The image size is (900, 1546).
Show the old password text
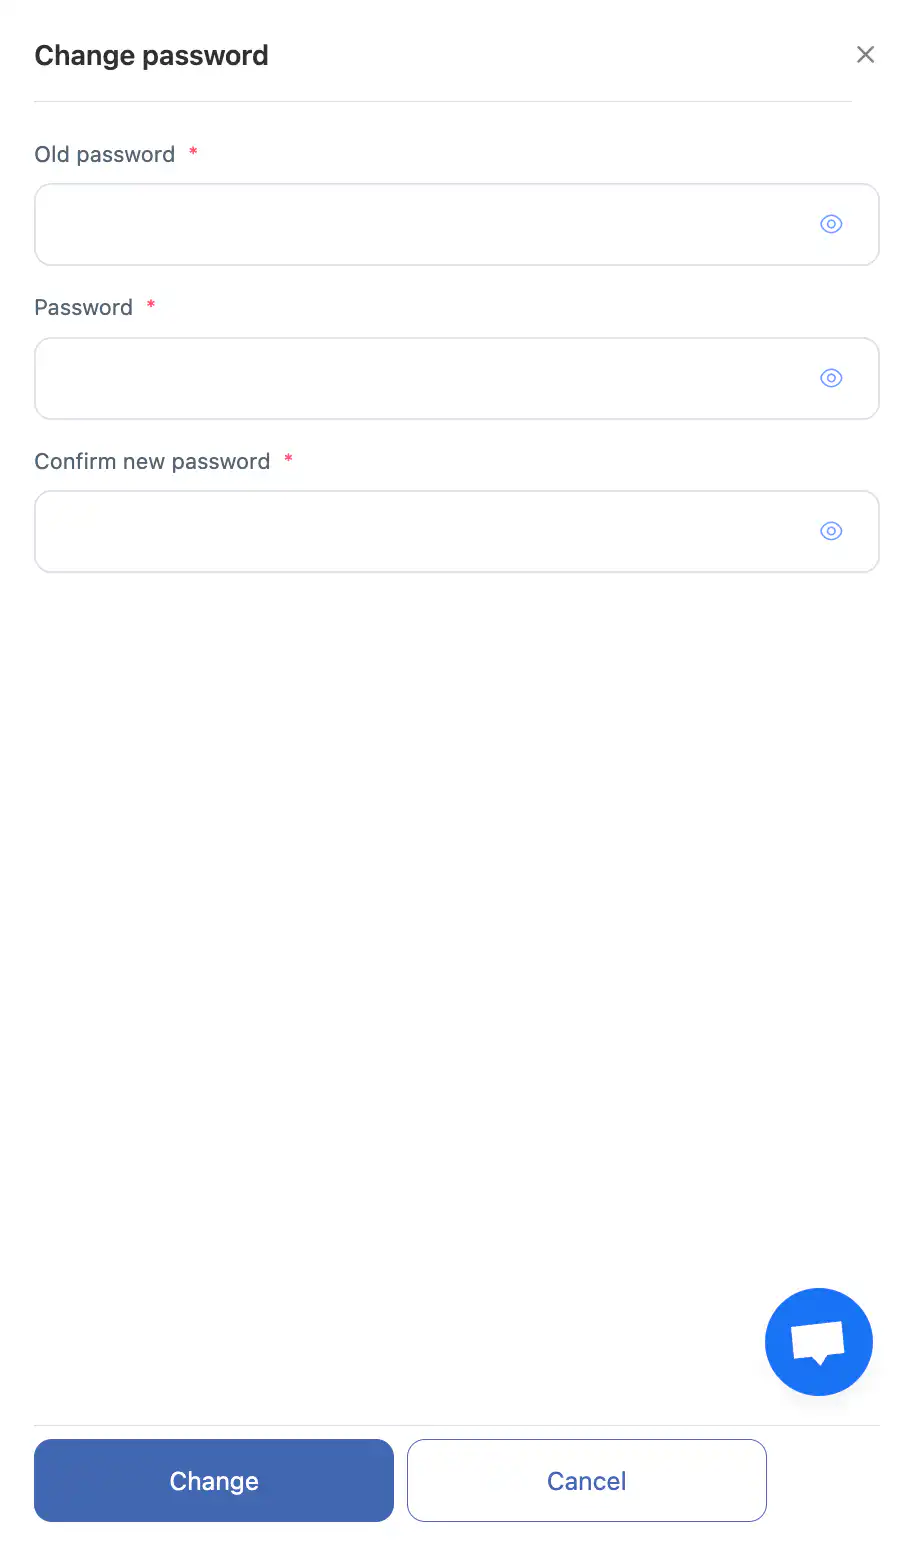click(x=831, y=224)
